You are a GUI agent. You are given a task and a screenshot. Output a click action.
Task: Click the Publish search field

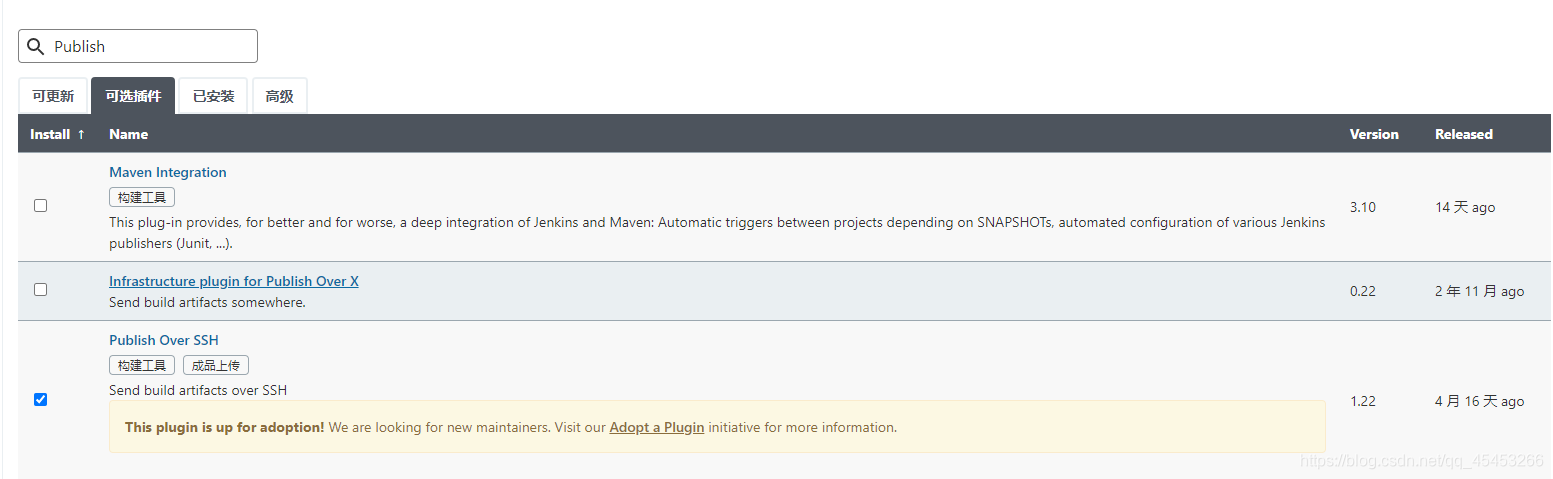tap(138, 46)
